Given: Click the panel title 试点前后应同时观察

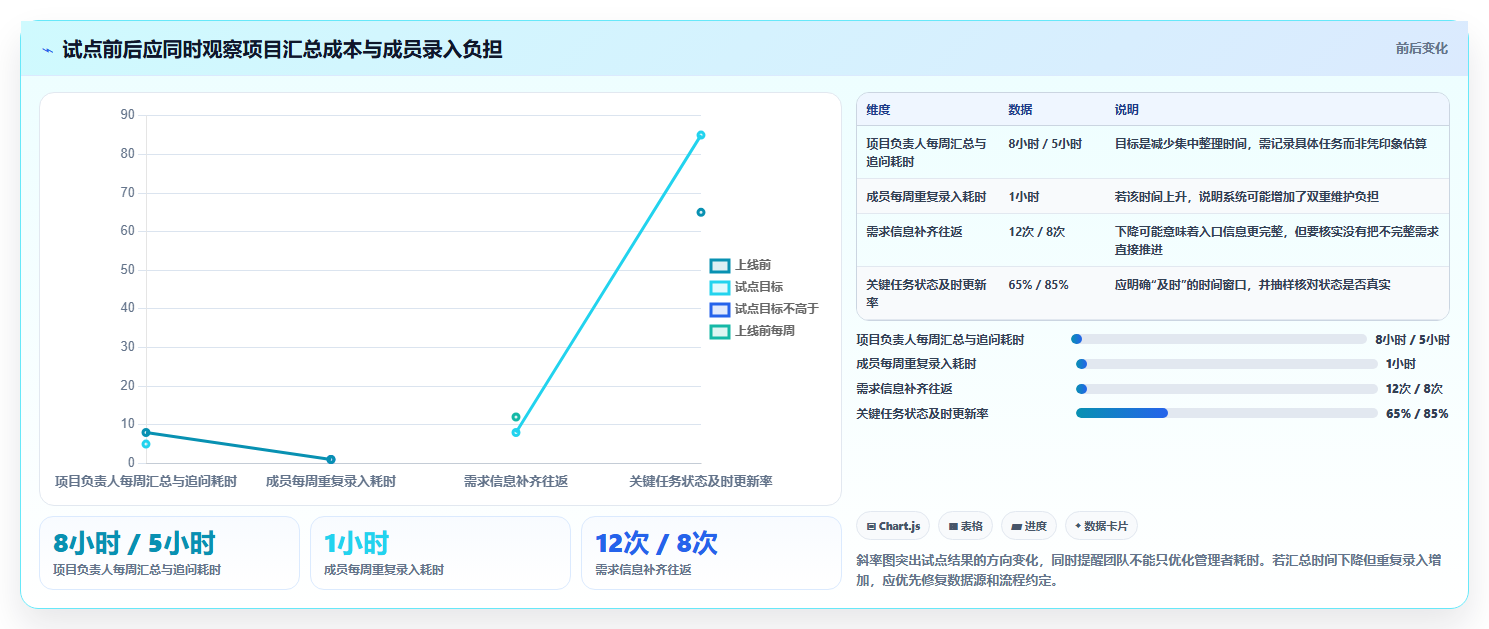Looking at the screenshot, I should (282, 49).
